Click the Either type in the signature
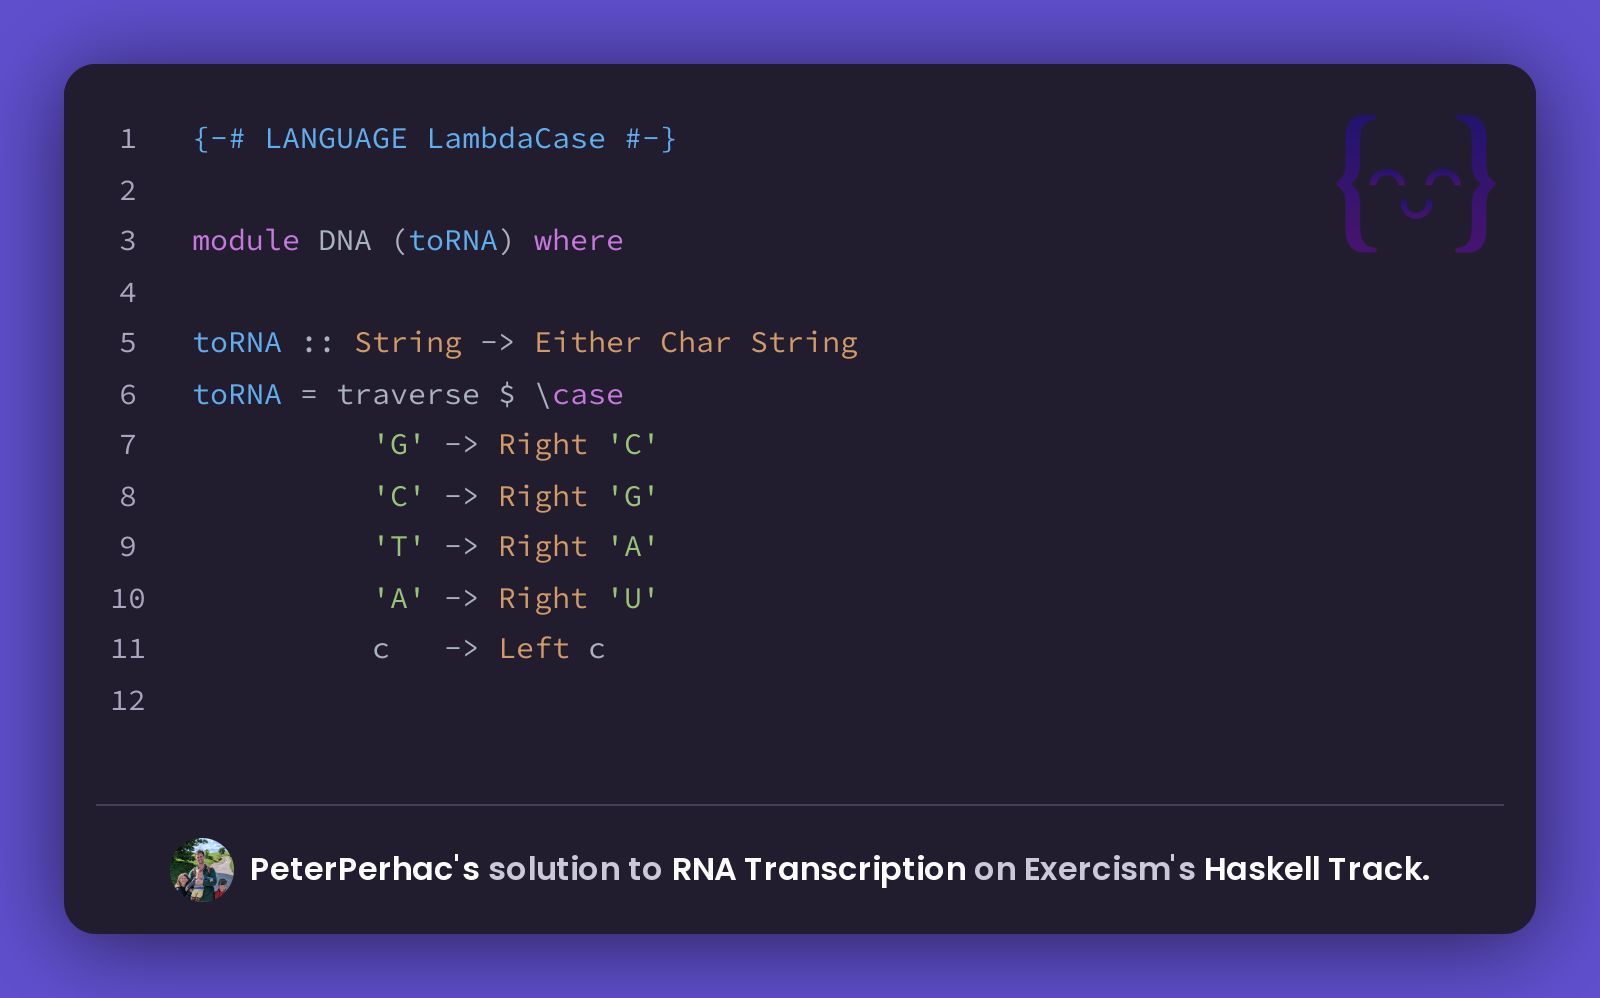Viewport: 1600px width, 998px height. pyautogui.click(x=587, y=343)
